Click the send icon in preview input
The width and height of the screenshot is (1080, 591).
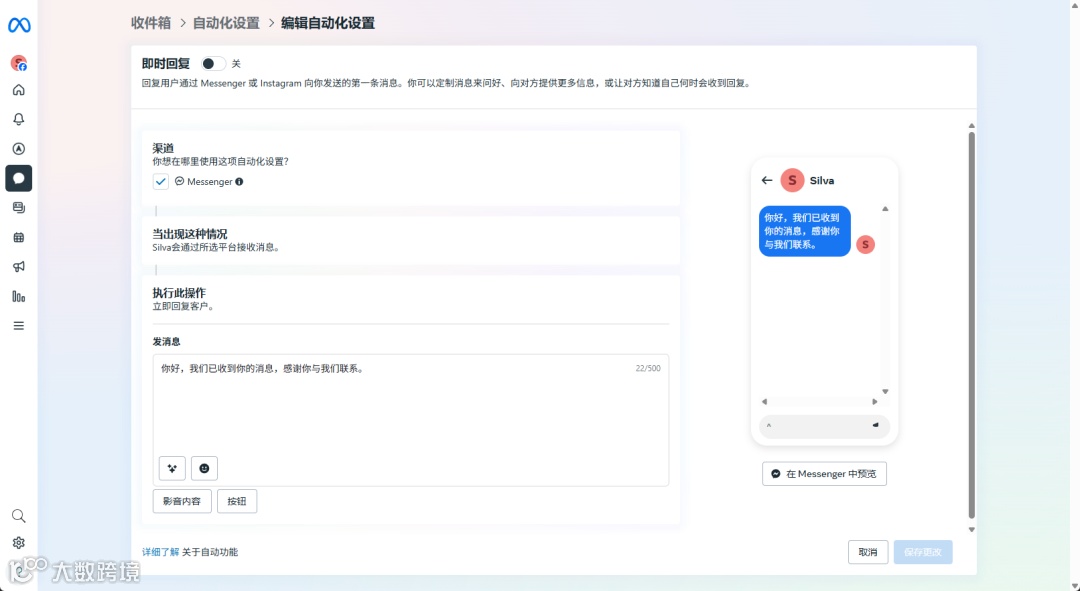point(876,426)
